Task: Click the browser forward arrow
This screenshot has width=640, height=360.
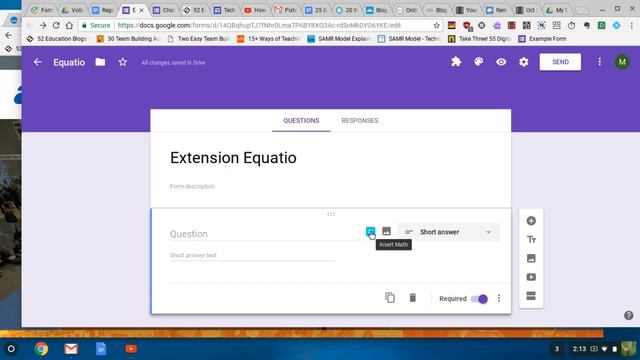Action: pyautogui.click(x=43, y=25)
